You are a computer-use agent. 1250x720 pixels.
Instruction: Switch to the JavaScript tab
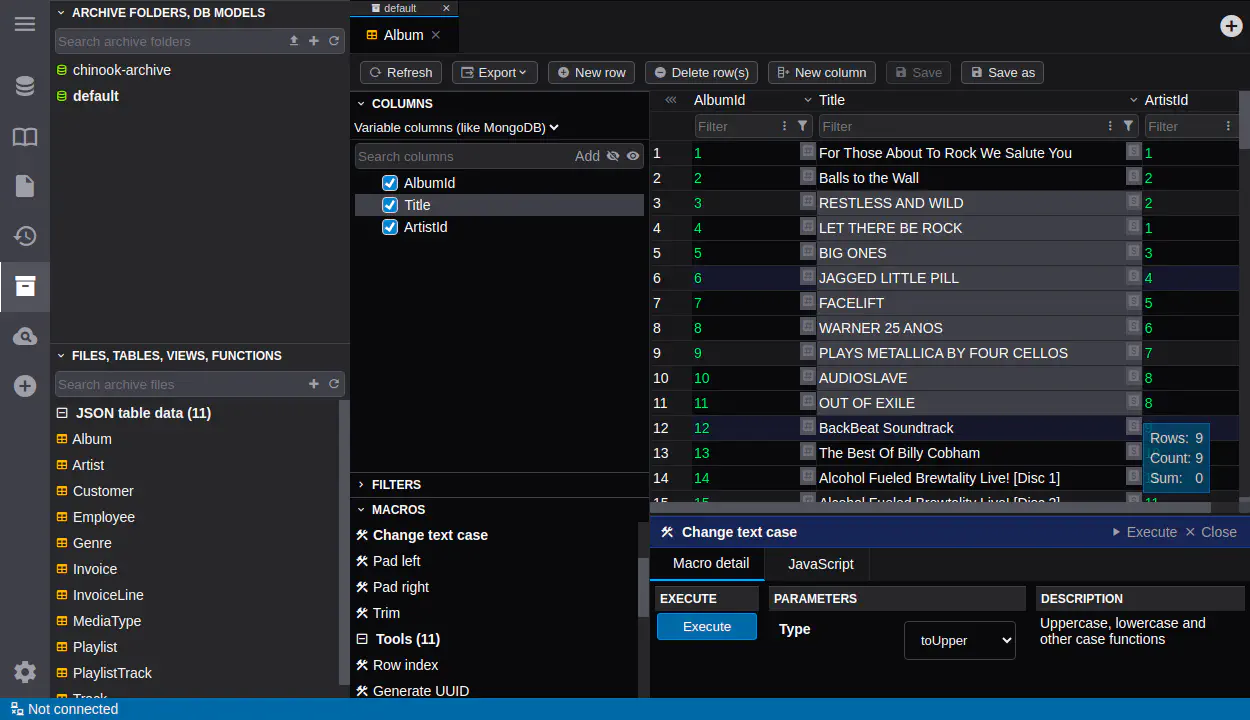(820, 564)
